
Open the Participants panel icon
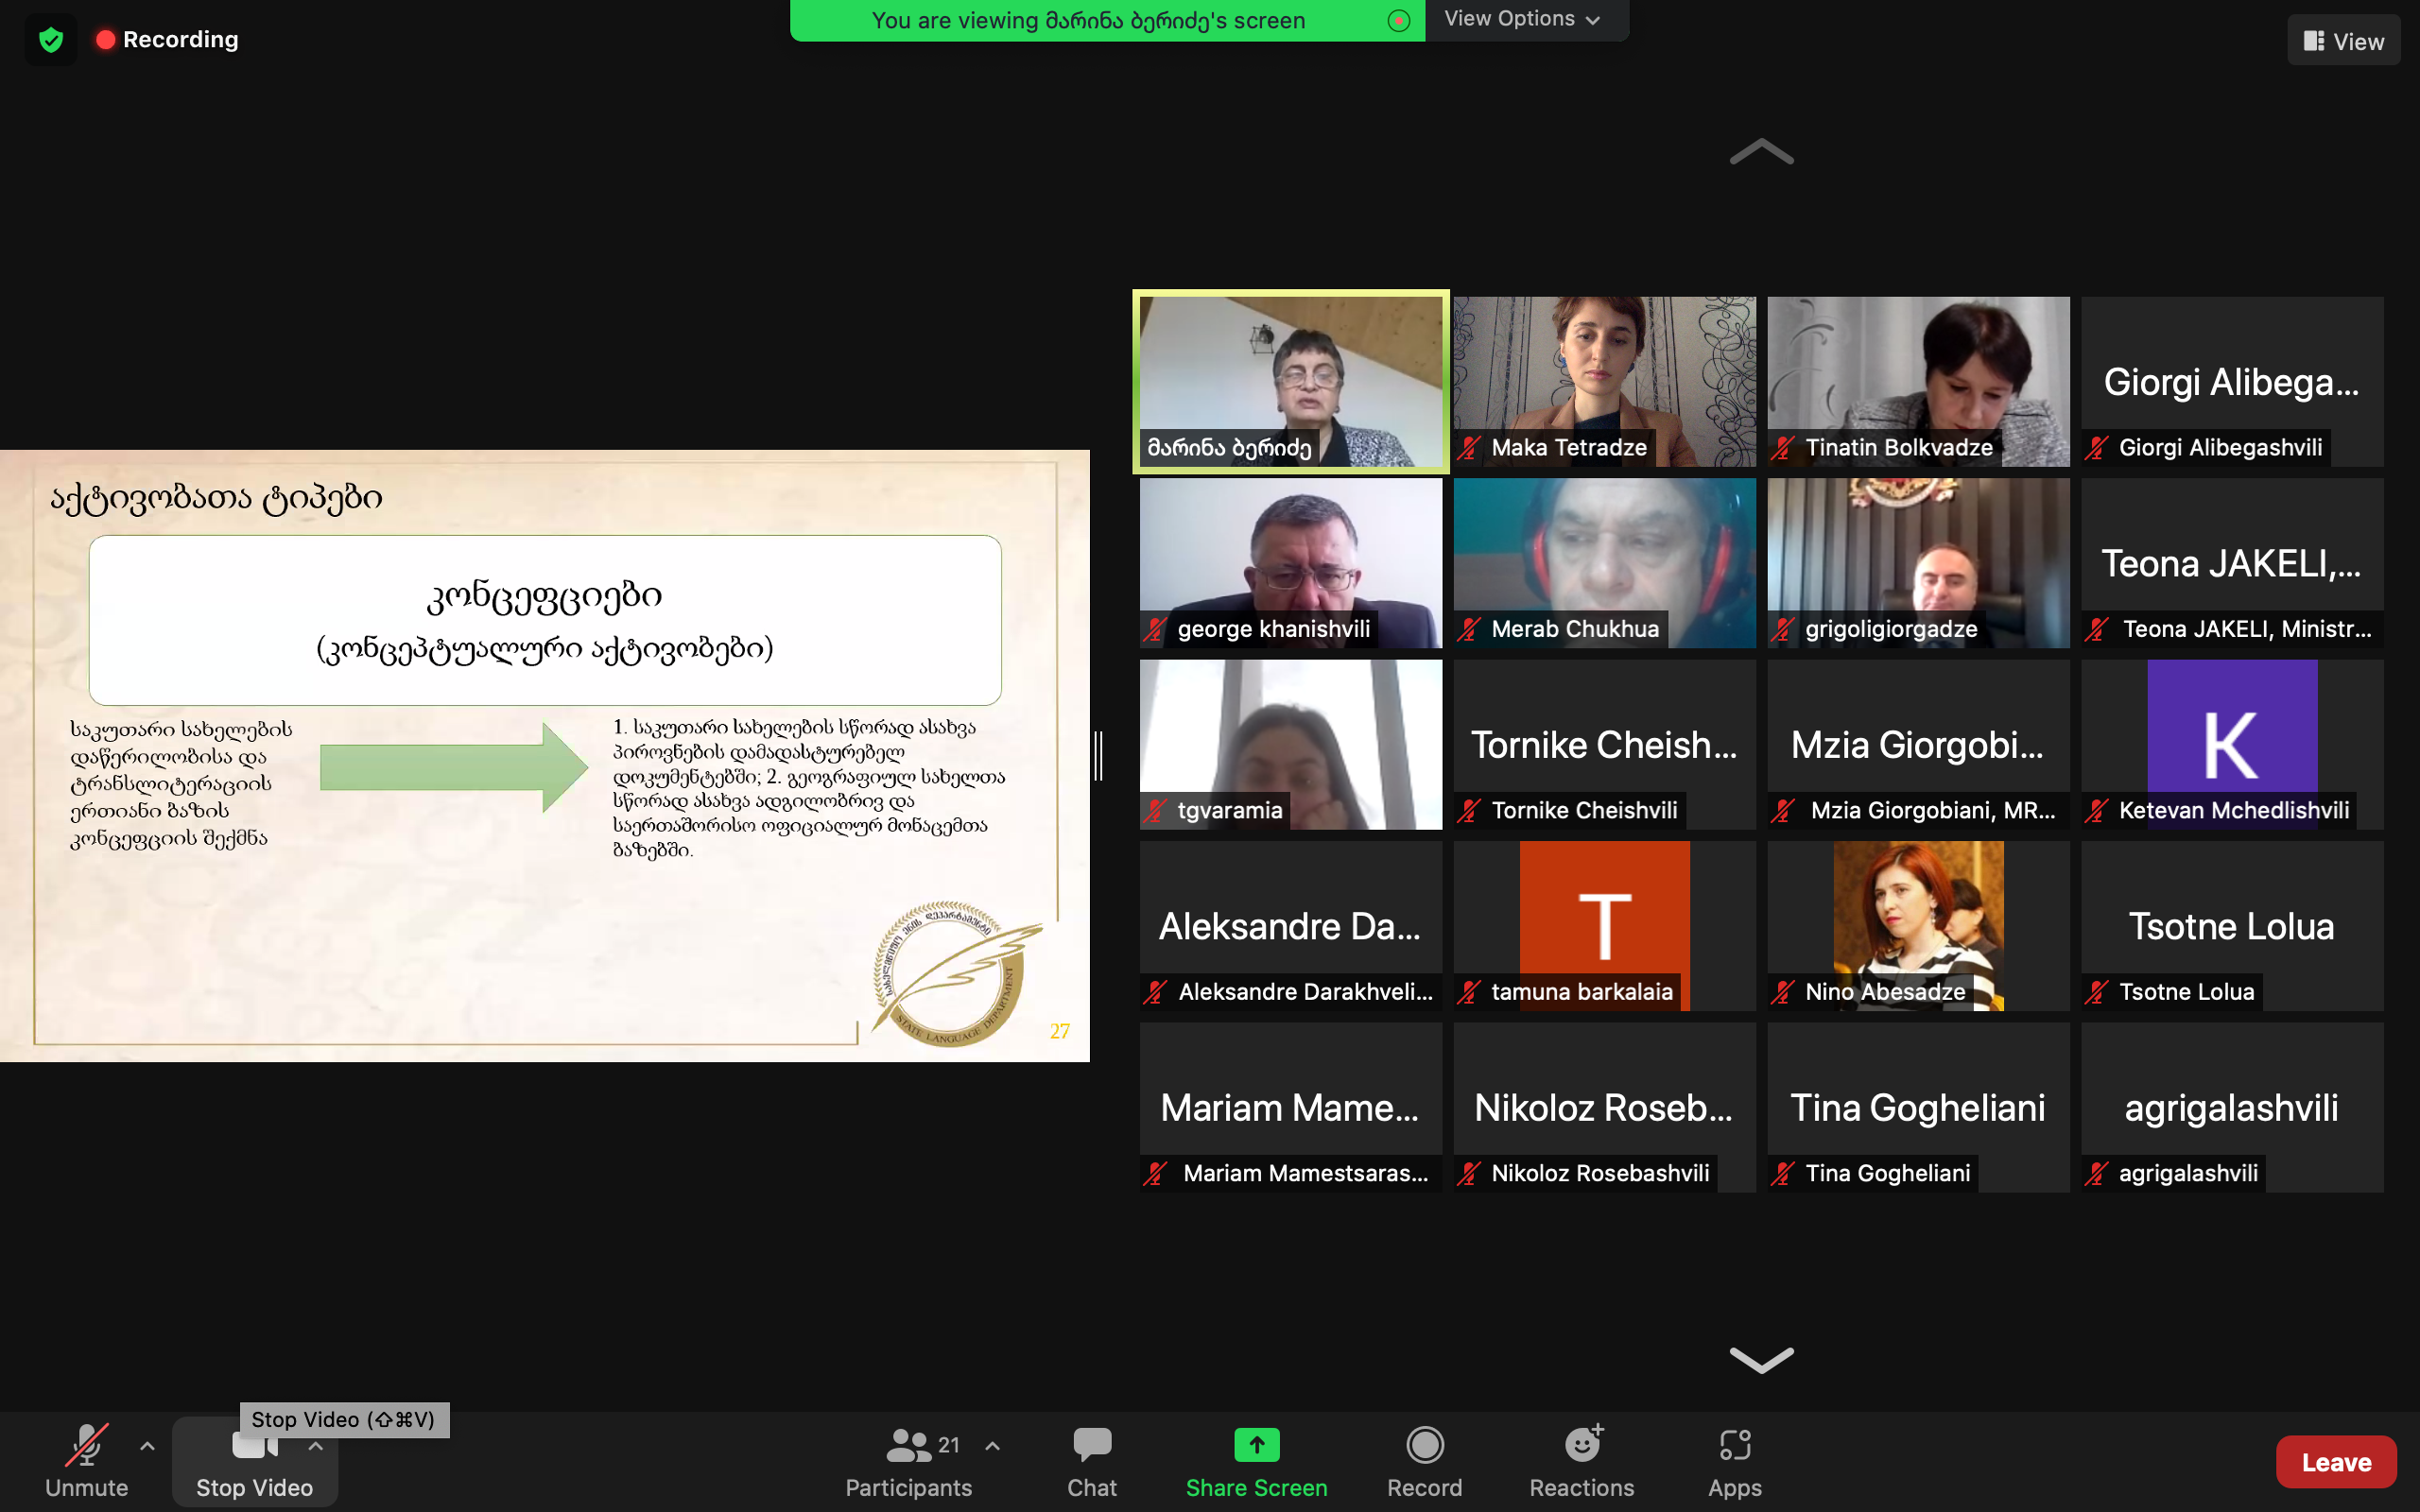908,1446
